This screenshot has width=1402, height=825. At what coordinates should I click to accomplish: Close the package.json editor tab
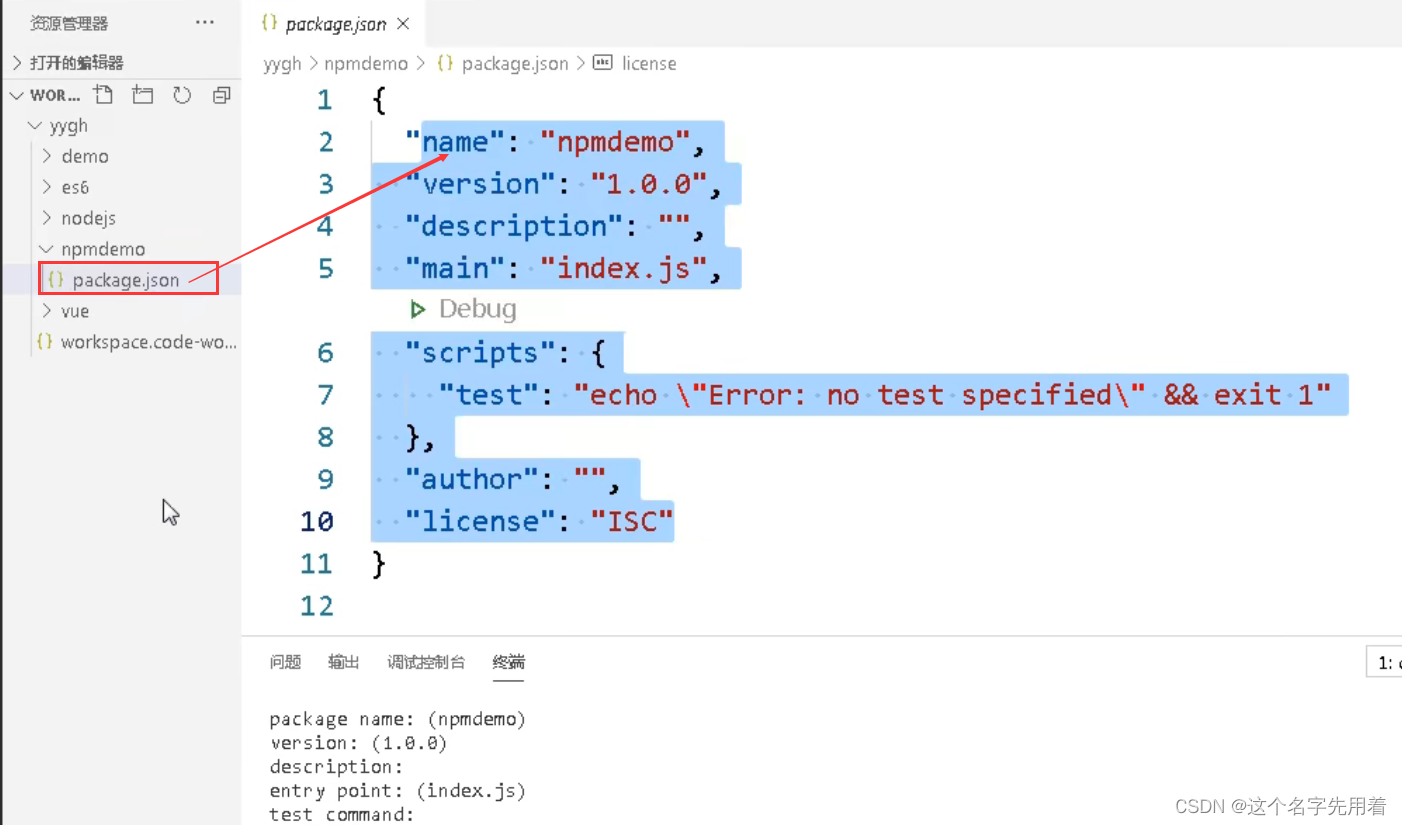coord(403,24)
